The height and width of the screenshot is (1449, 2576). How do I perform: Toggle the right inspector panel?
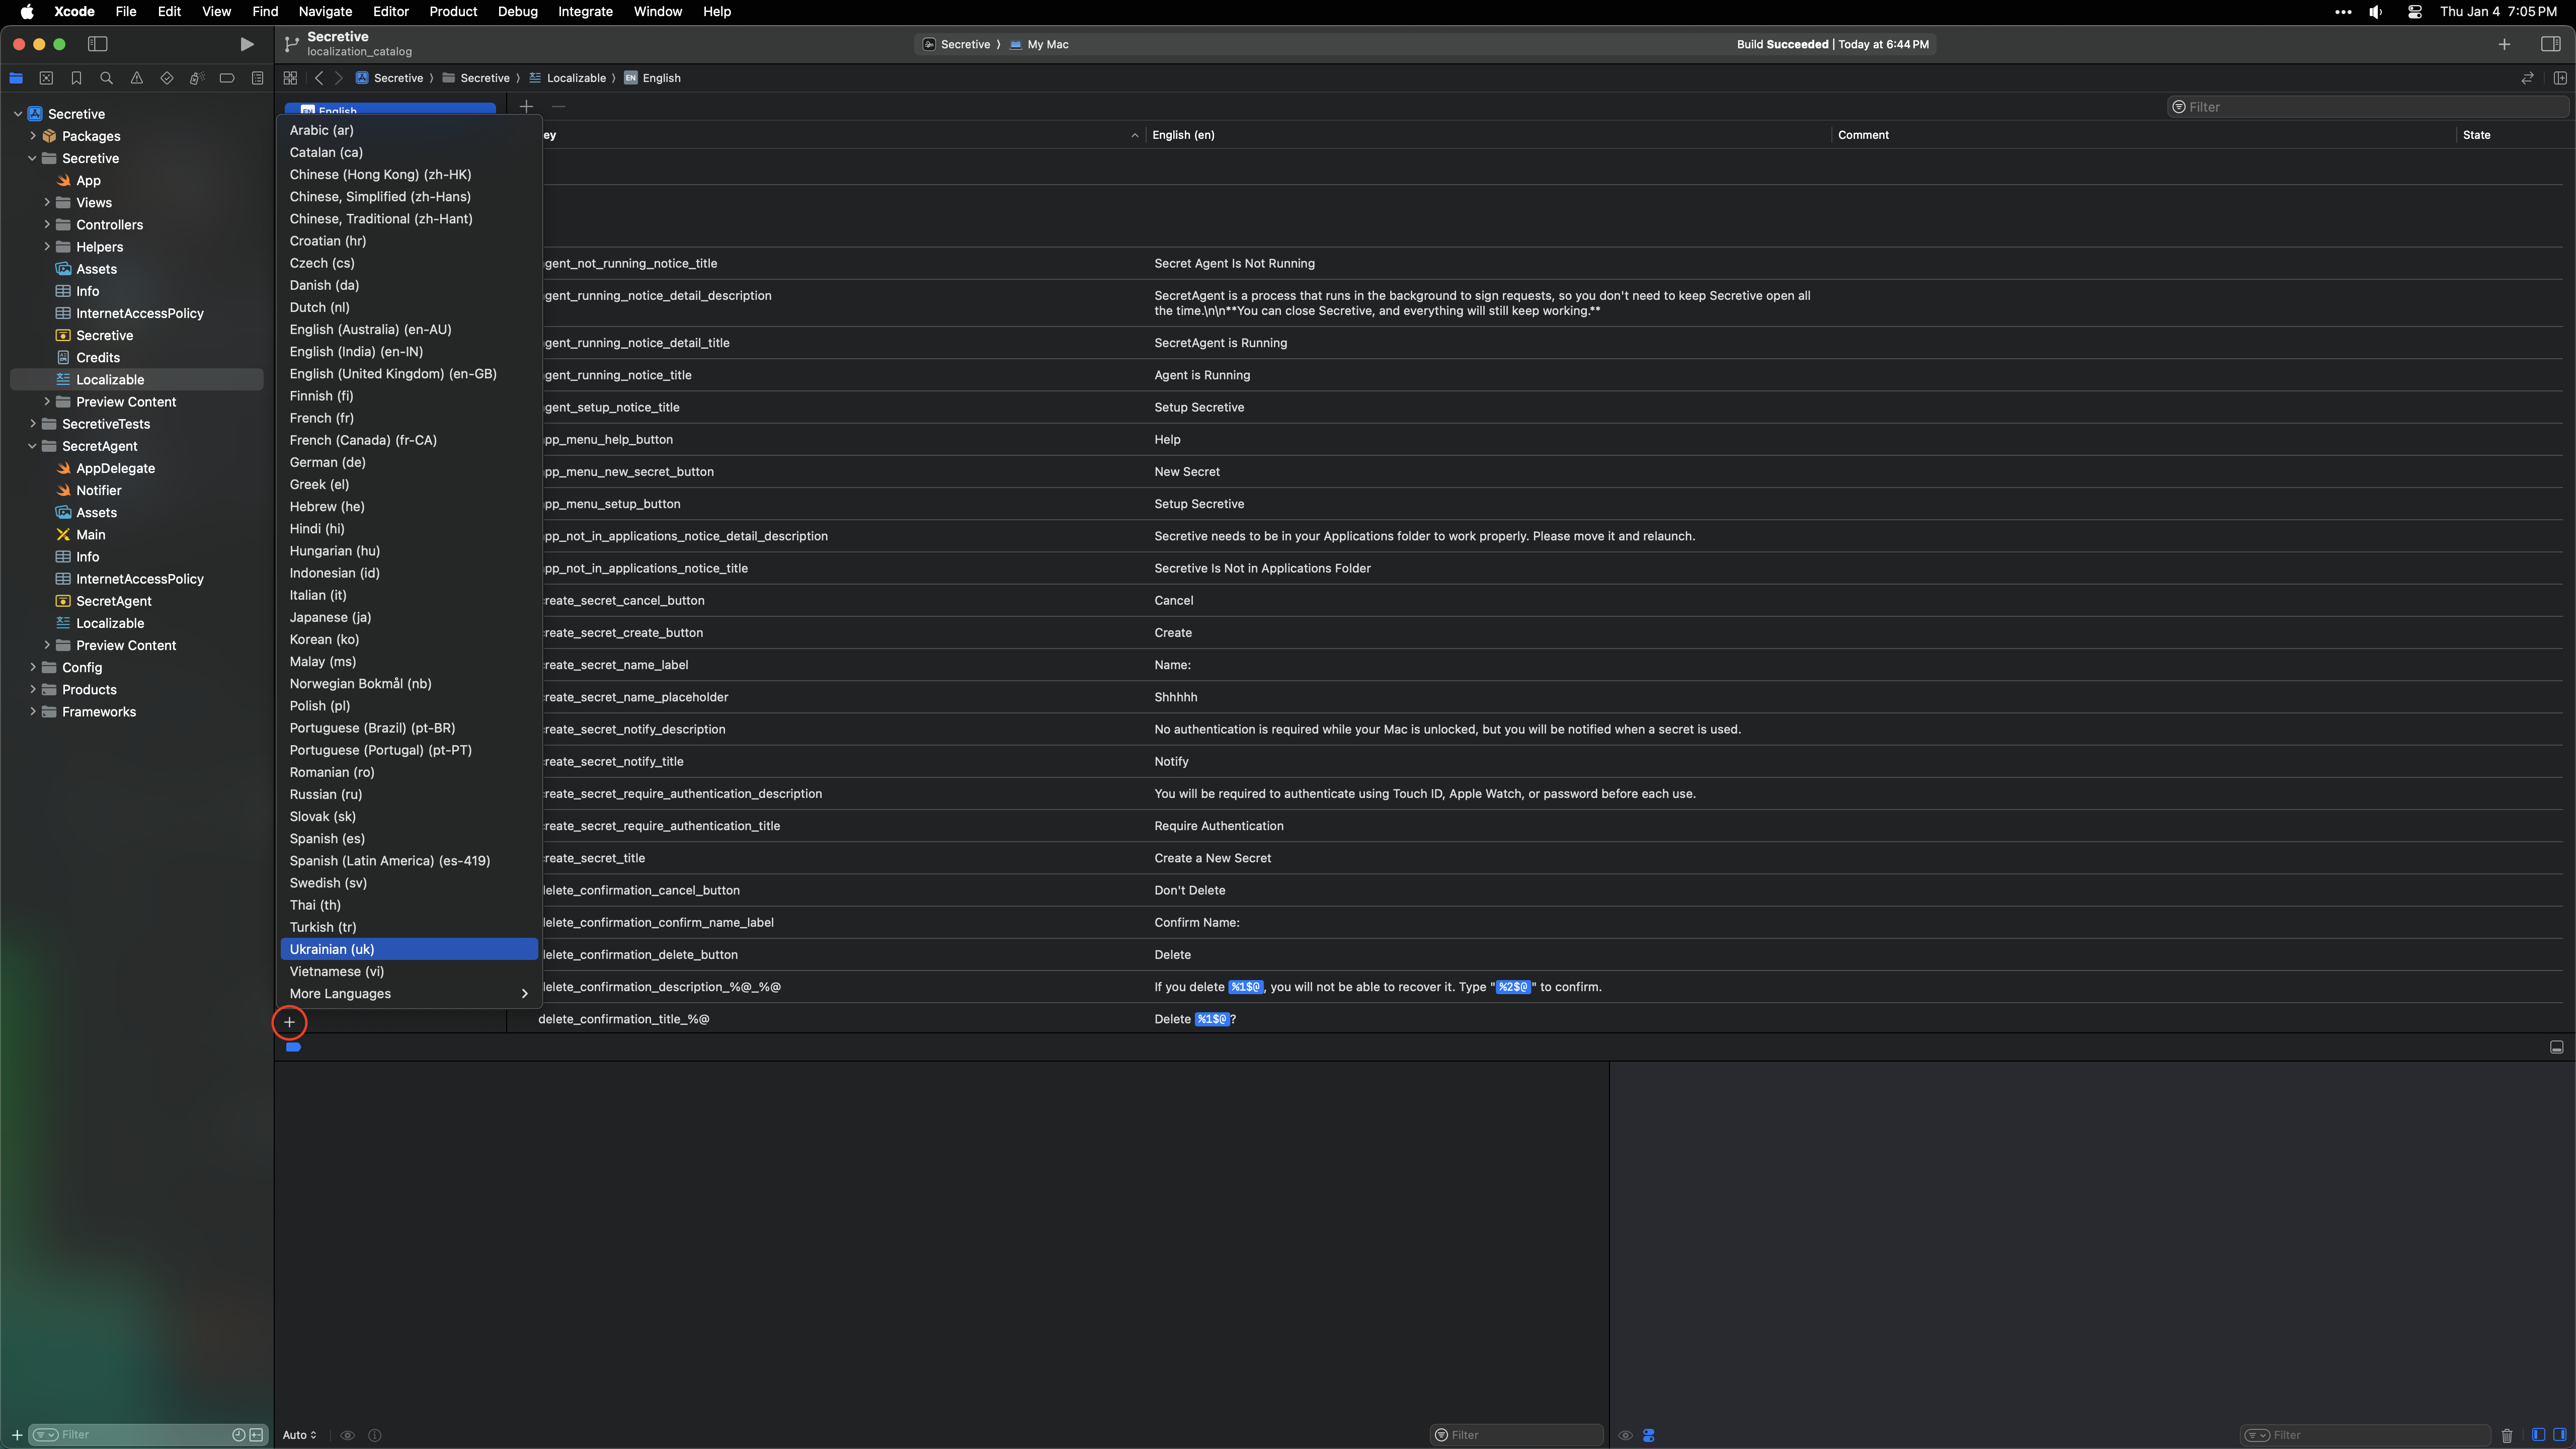coord(2550,44)
